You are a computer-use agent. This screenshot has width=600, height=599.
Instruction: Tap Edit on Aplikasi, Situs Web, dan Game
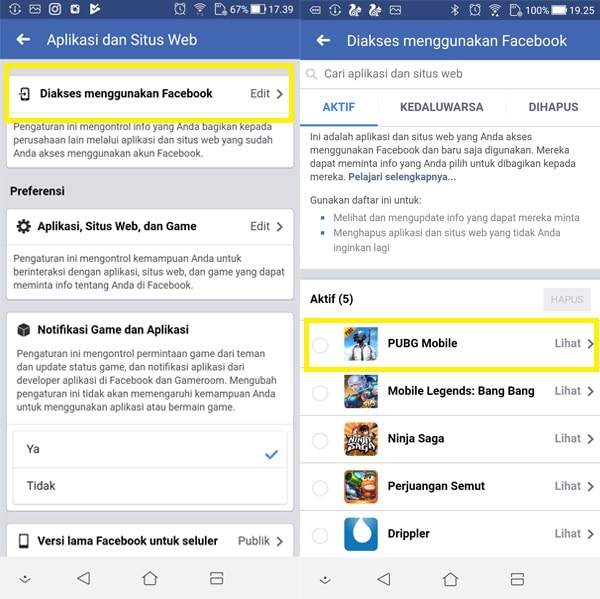pos(260,226)
